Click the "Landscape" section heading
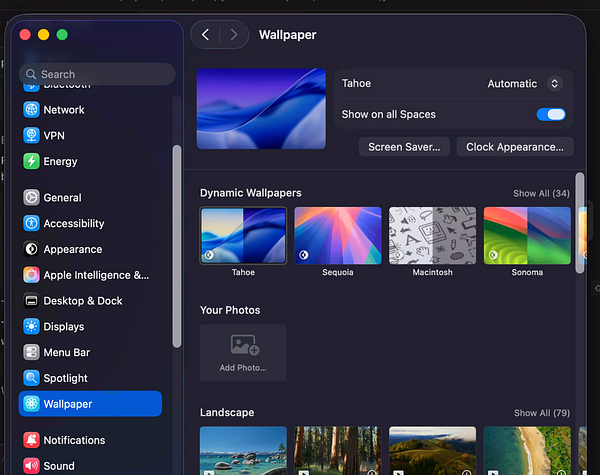This screenshot has width=600, height=475. [227, 413]
